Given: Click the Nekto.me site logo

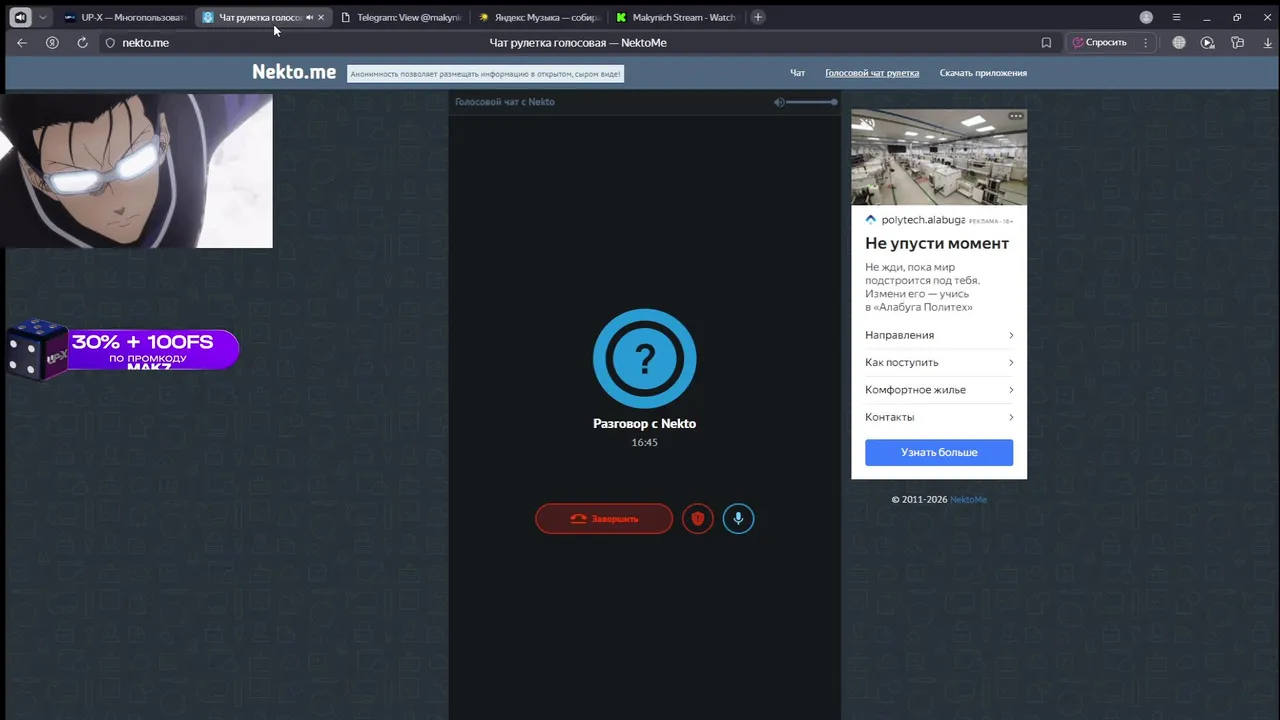Looking at the screenshot, I should pos(294,72).
